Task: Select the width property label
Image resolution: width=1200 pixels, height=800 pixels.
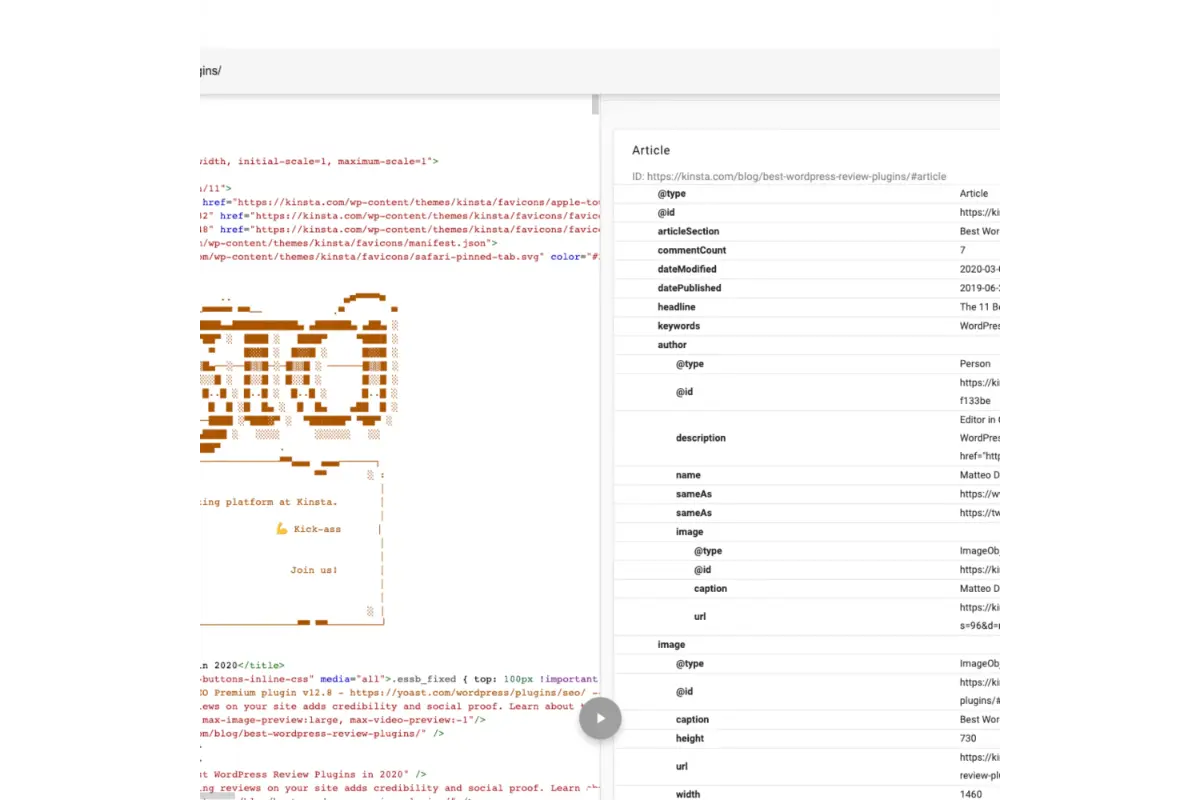Action: [688, 795]
